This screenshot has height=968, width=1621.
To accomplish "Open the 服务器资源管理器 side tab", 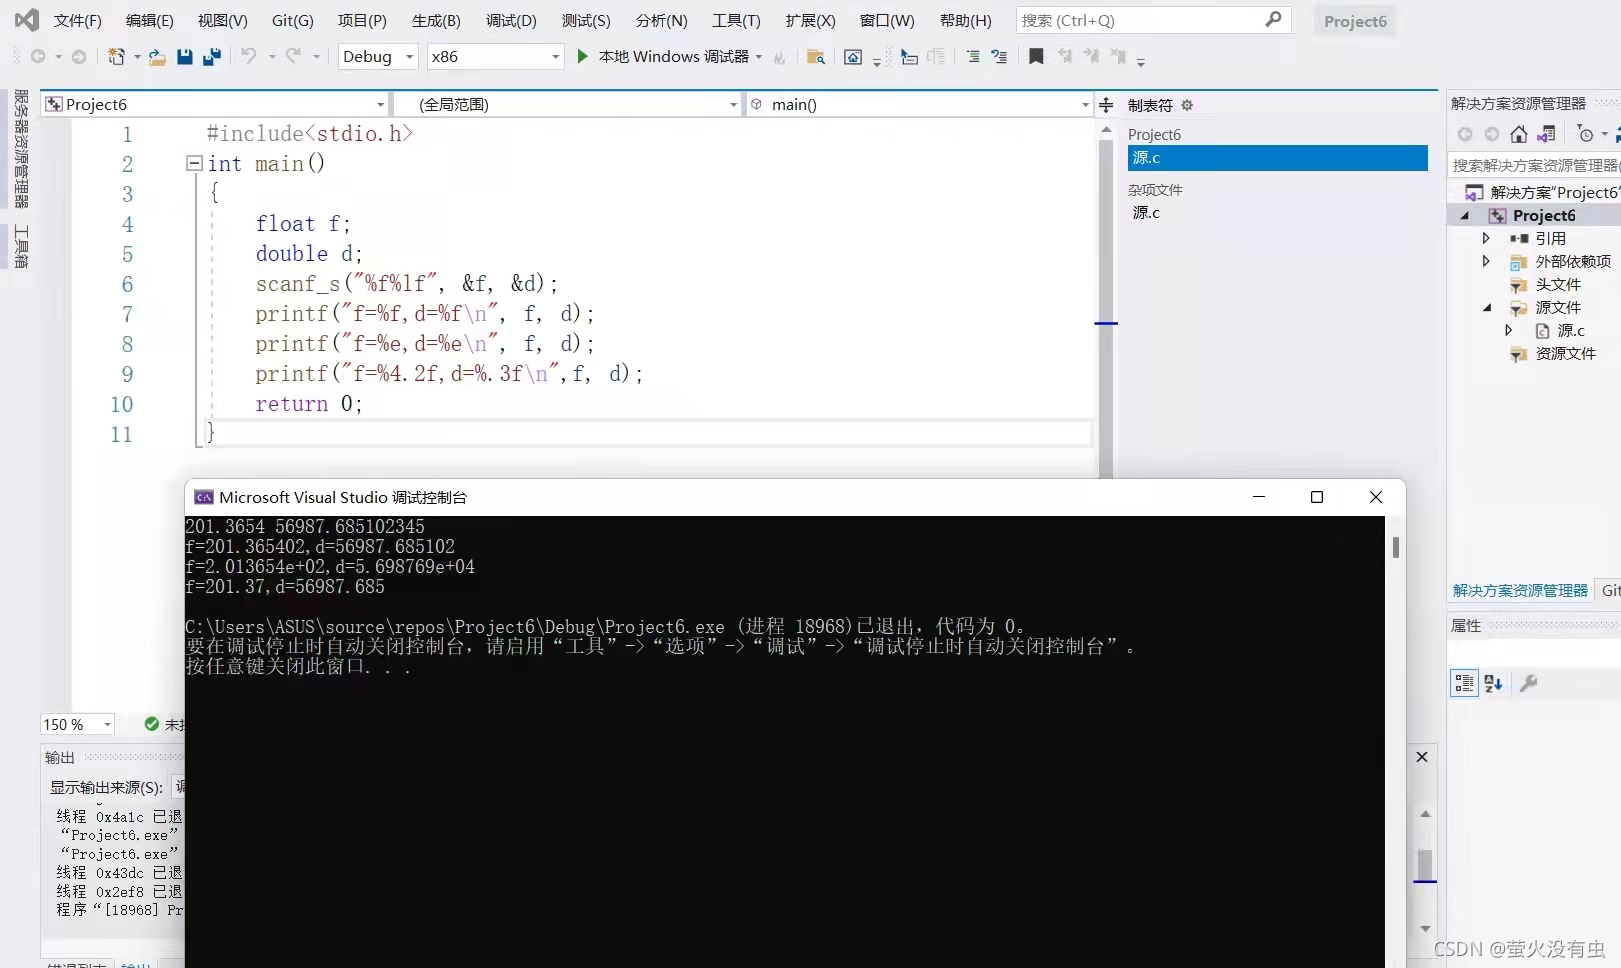I will point(21,148).
